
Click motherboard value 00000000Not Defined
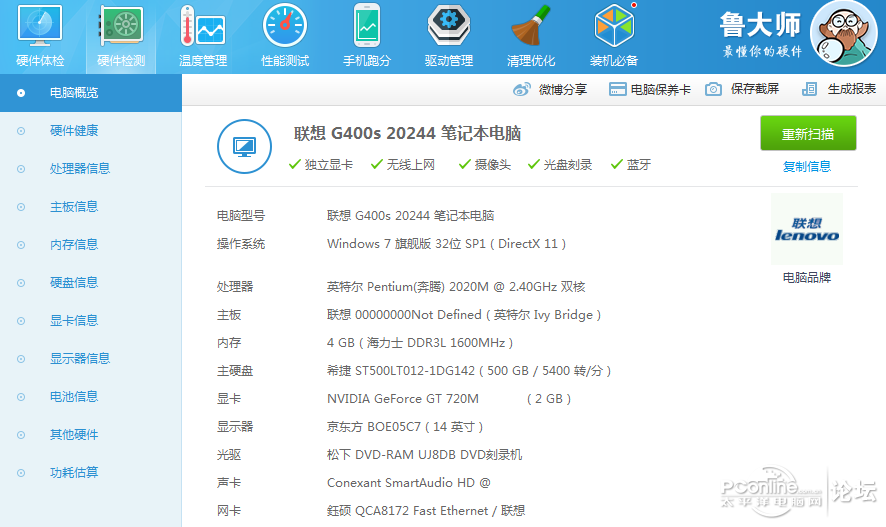pos(464,315)
